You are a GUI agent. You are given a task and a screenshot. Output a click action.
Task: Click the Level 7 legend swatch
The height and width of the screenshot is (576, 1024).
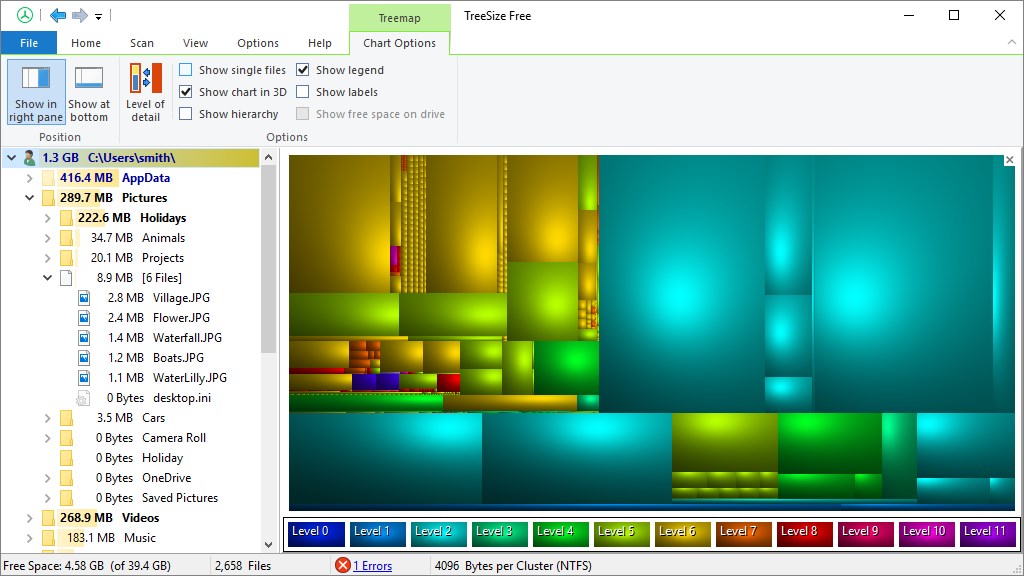tap(743, 534)
